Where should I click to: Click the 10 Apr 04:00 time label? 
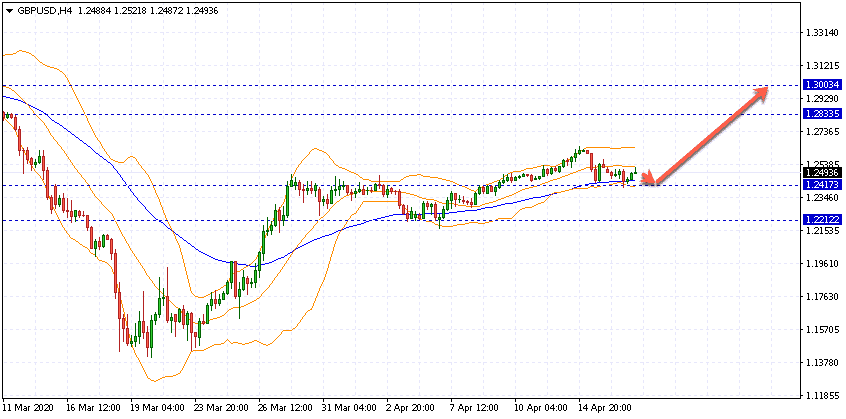[x=542, y=409]
